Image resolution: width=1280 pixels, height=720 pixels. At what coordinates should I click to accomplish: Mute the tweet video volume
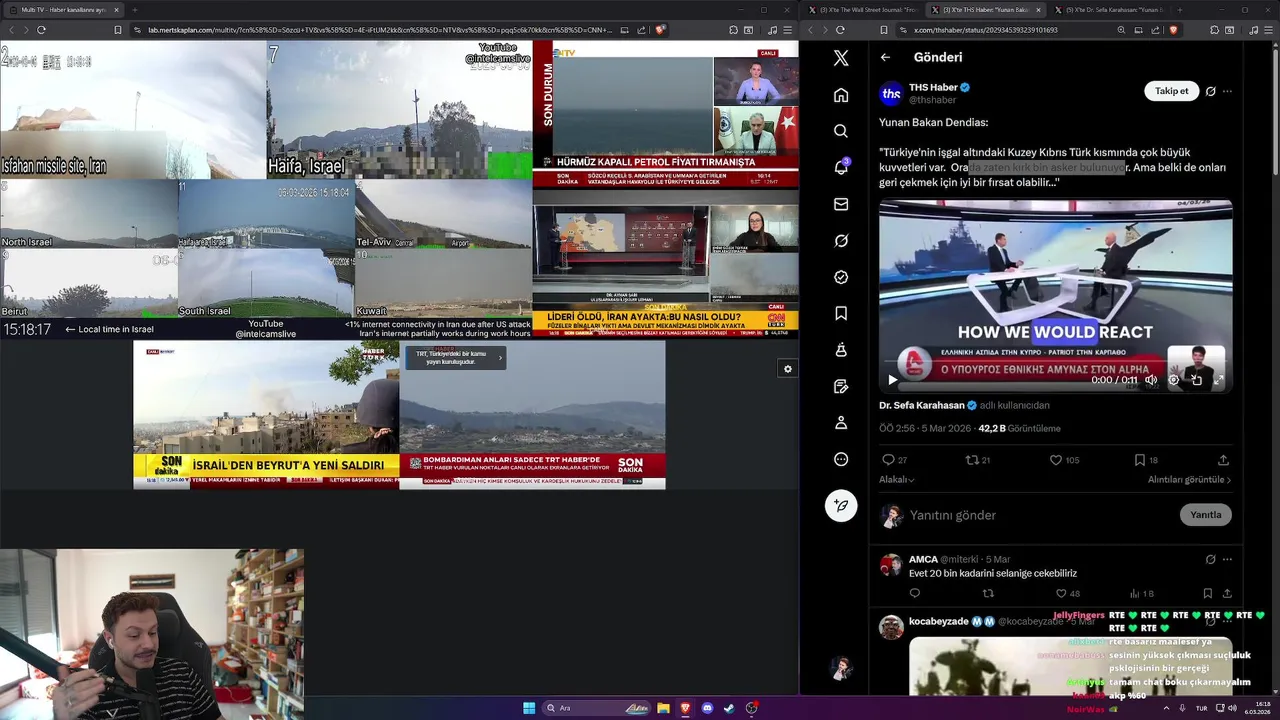[x=1151, y=380]
